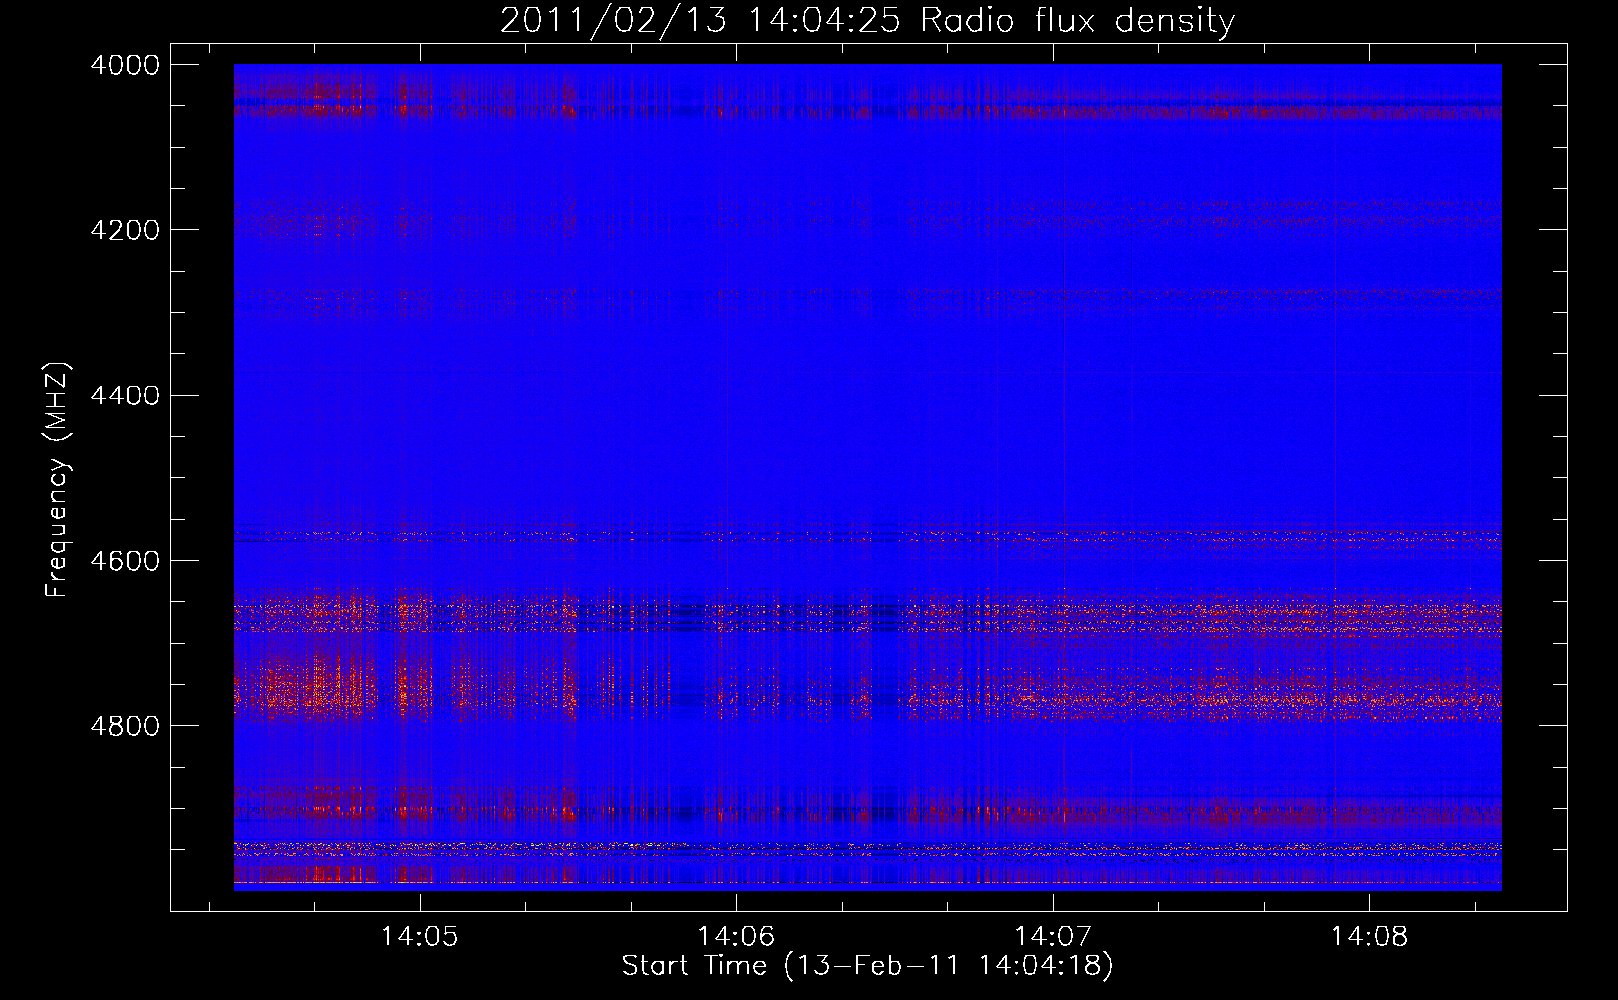The width and height of the screenshot is (1618, 1000).
Task: Click the plot title 'Radio flux density'
Action: coord(1078,21)
